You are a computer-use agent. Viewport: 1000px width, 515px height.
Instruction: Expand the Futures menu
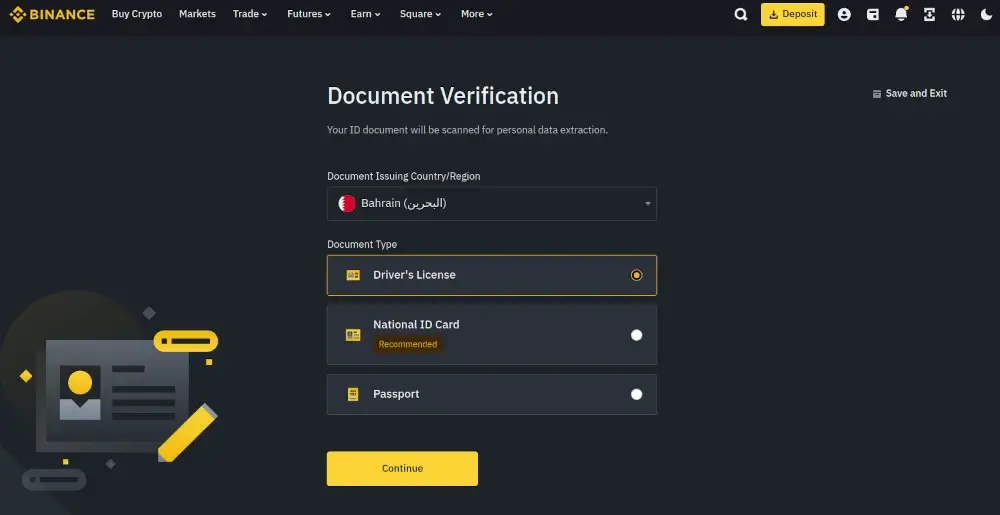click(x=308, y=14)
